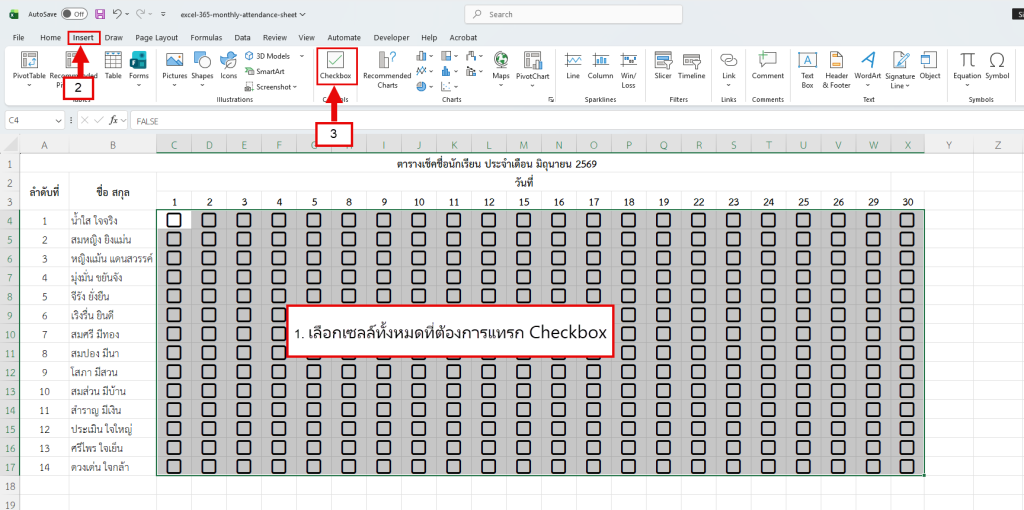Click the Insert Function fx button

pyautogui.click(x=114, y=121)
